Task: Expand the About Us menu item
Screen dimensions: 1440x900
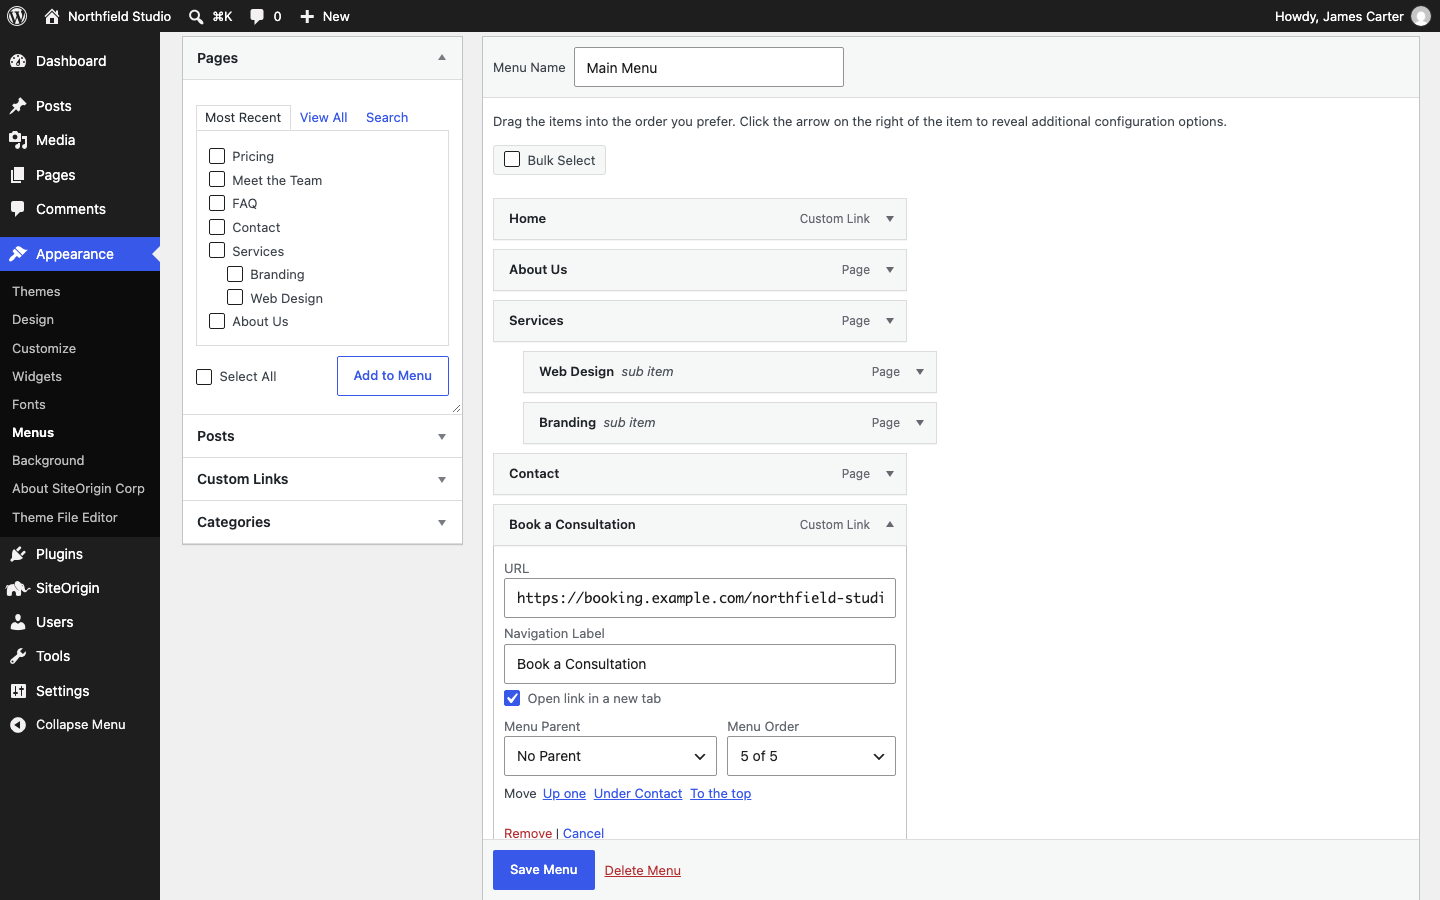Action: 890,270
